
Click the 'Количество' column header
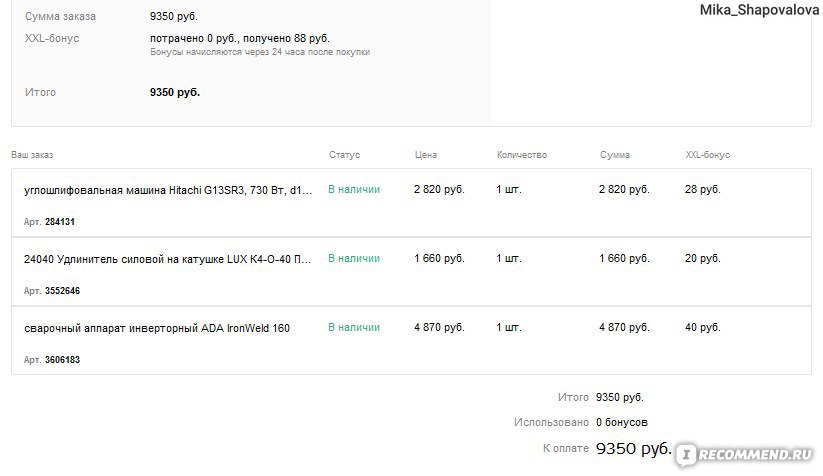pos(522,155)
